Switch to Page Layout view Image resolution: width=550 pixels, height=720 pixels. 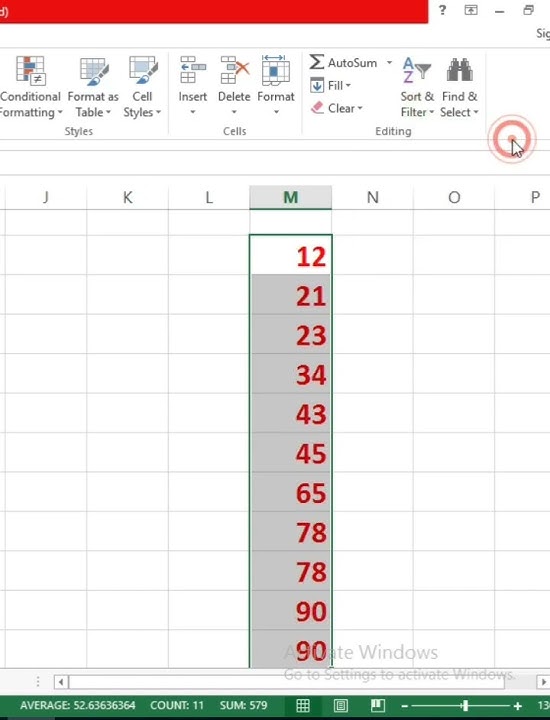[340, 705]
